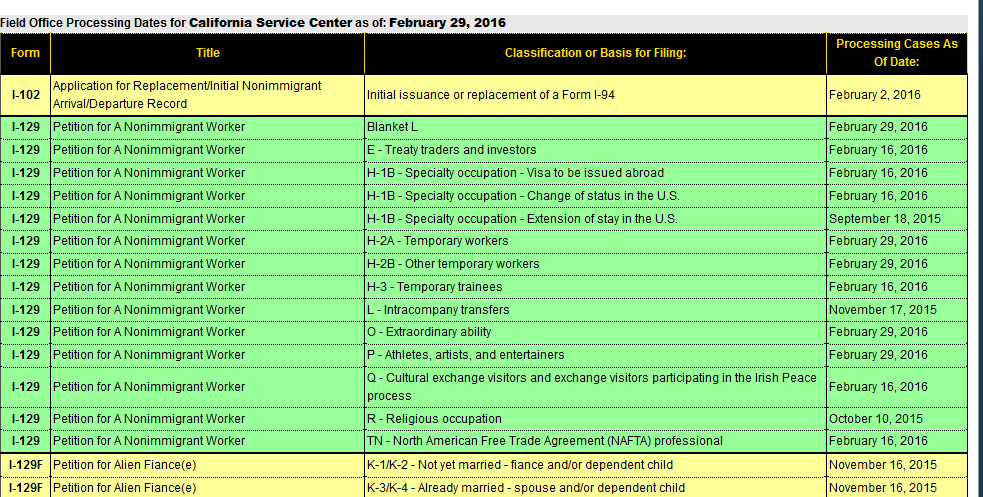This screenshot has width=983, height=497.
Task: Click P - Athletes, artists, and entertainers cell
Action: [595, 355]
